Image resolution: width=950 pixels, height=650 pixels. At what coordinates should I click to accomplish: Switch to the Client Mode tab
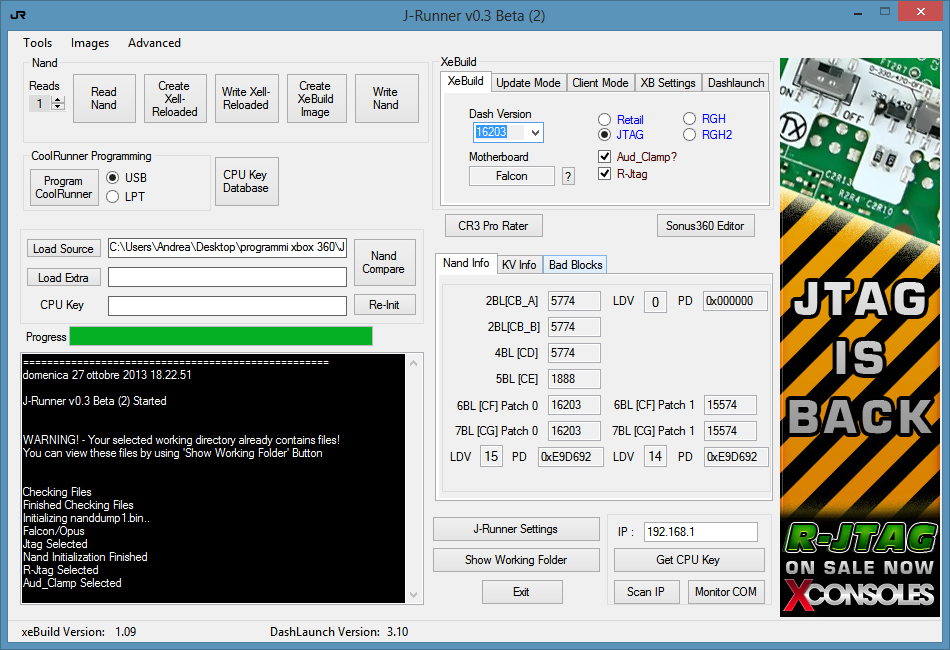click(x=600, y=82)
